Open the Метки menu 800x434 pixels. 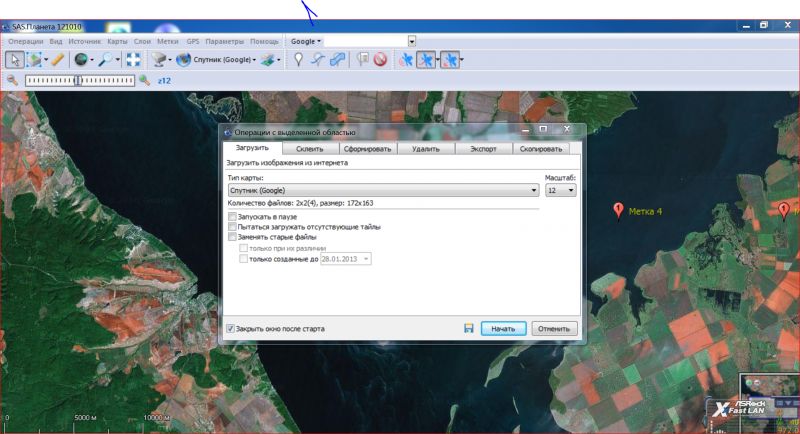pos(168,41)
